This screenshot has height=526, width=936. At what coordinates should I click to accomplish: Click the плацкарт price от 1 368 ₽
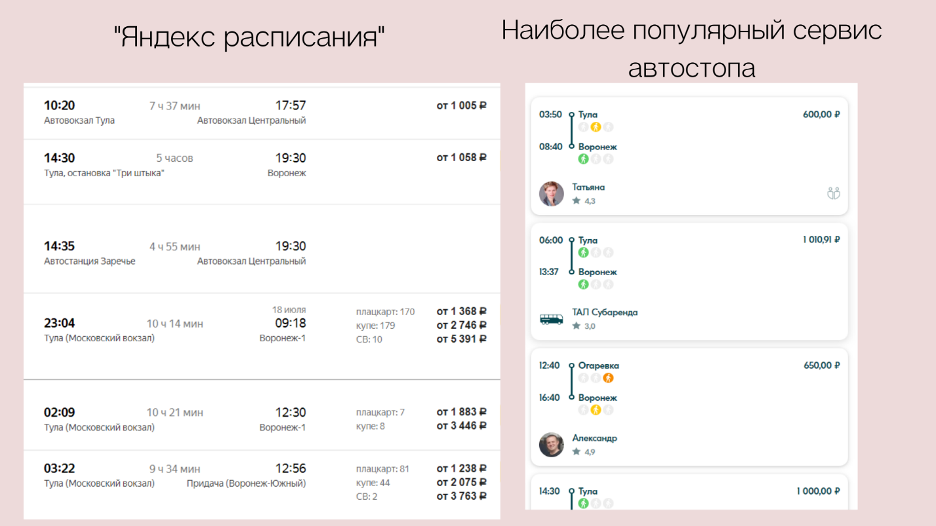click(461, 312)
